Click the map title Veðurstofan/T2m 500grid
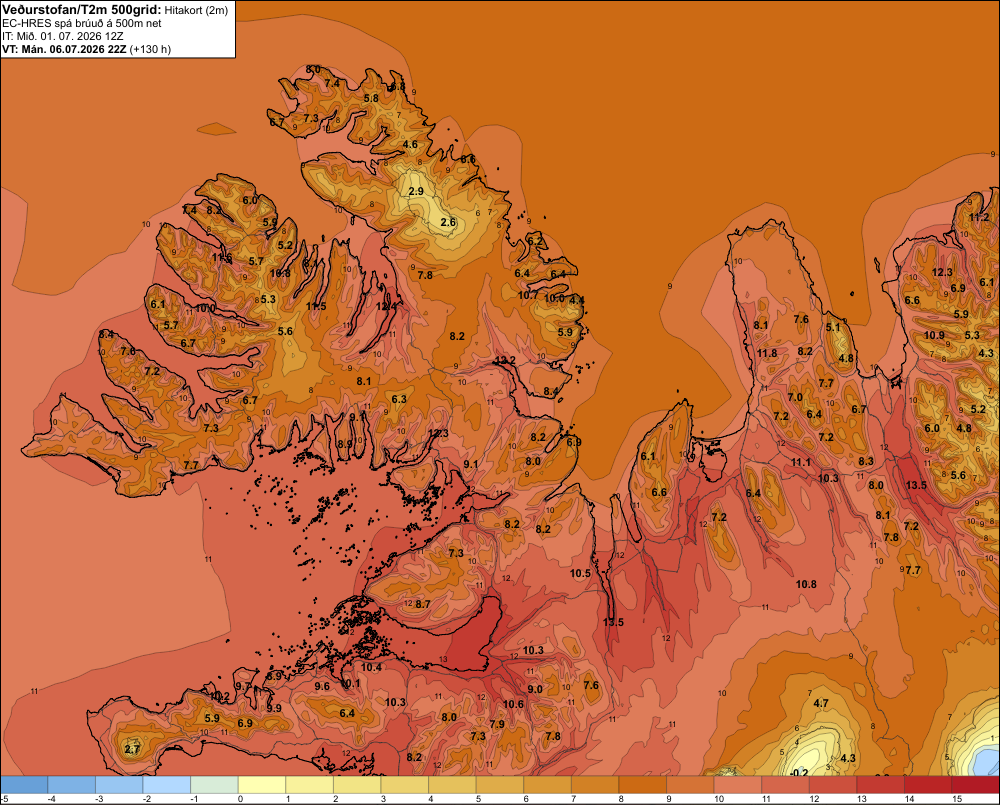1000x805 pixels. coord(82,10)
